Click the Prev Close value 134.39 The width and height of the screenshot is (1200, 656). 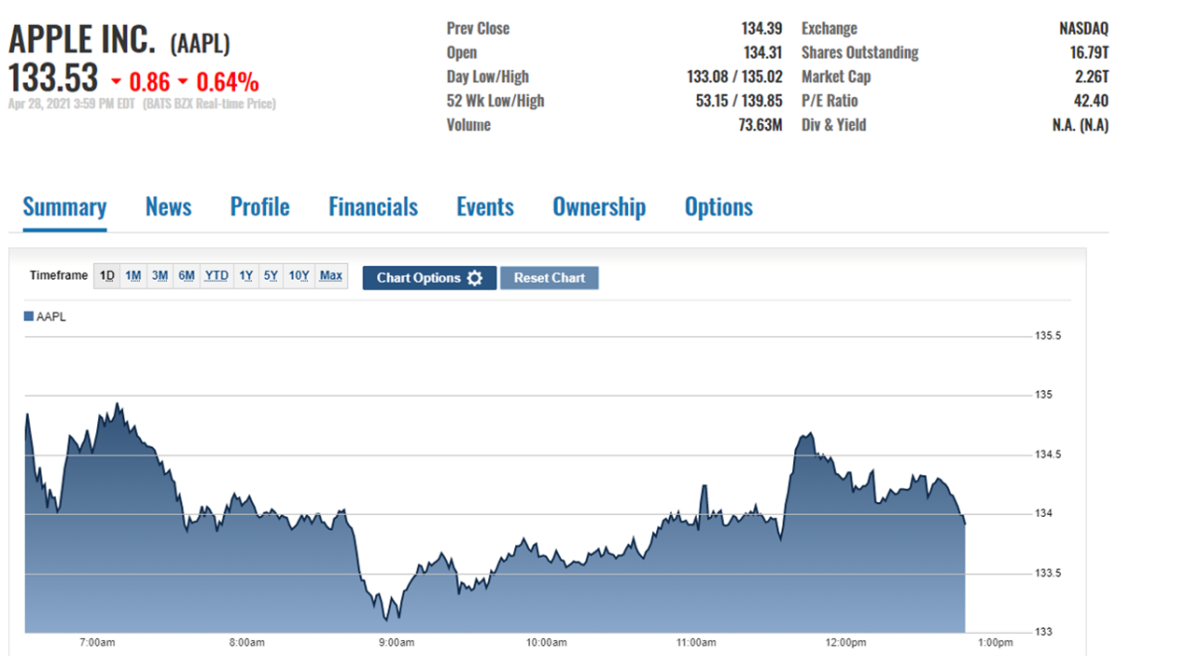[x=762, y=29]
